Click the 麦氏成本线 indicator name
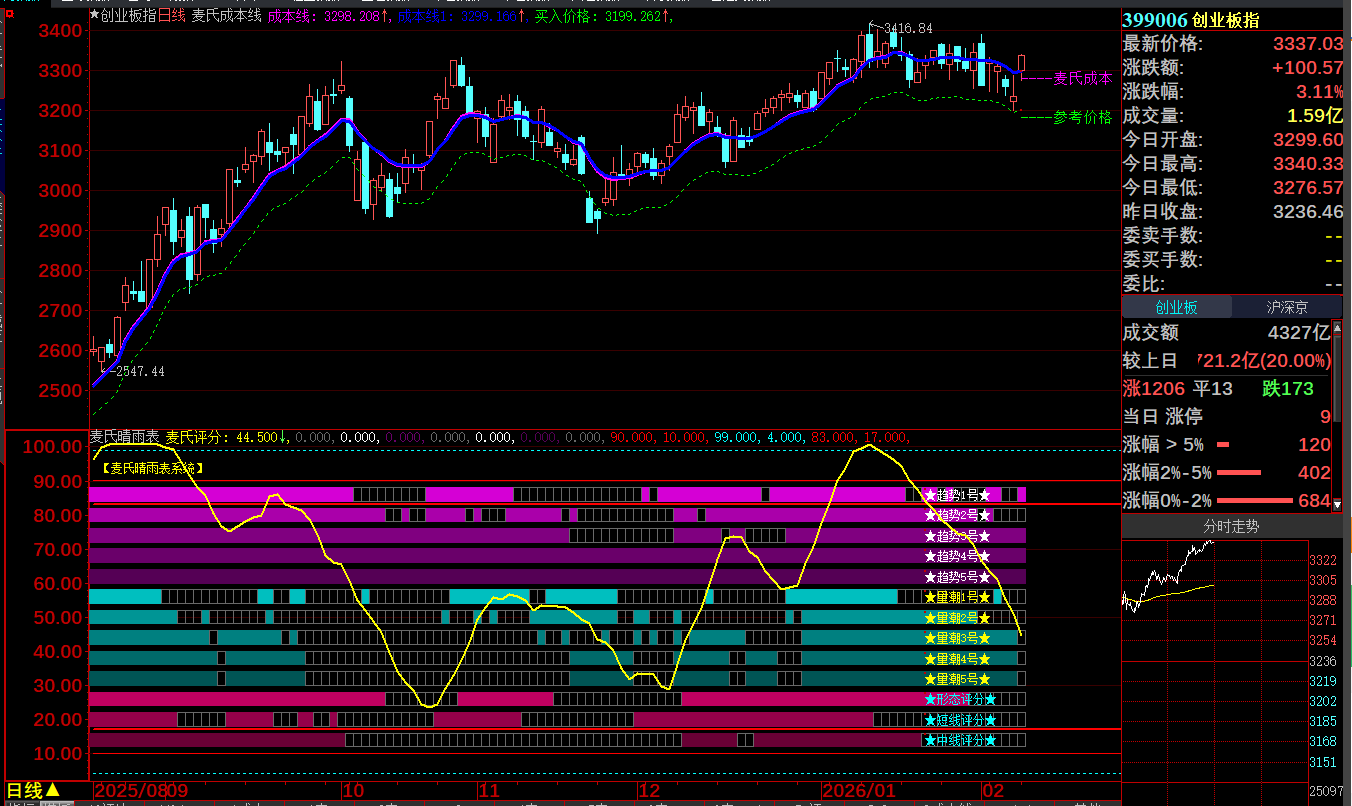Image resolution: width=1352 pixels, height=806 pixels. (x=226, y=16)
